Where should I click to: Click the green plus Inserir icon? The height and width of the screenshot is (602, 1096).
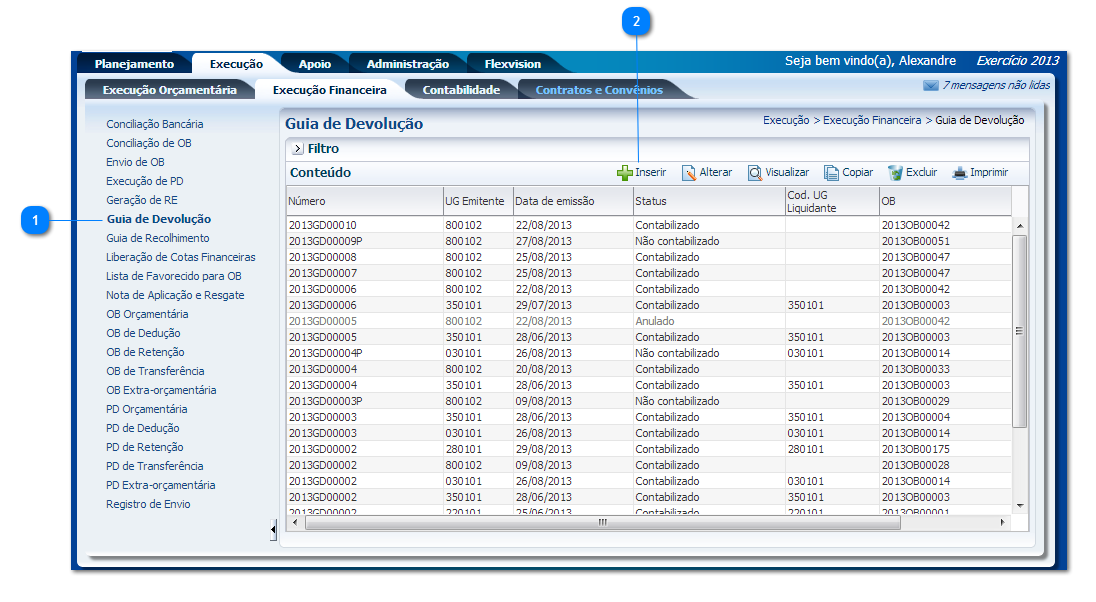[624, 173]
